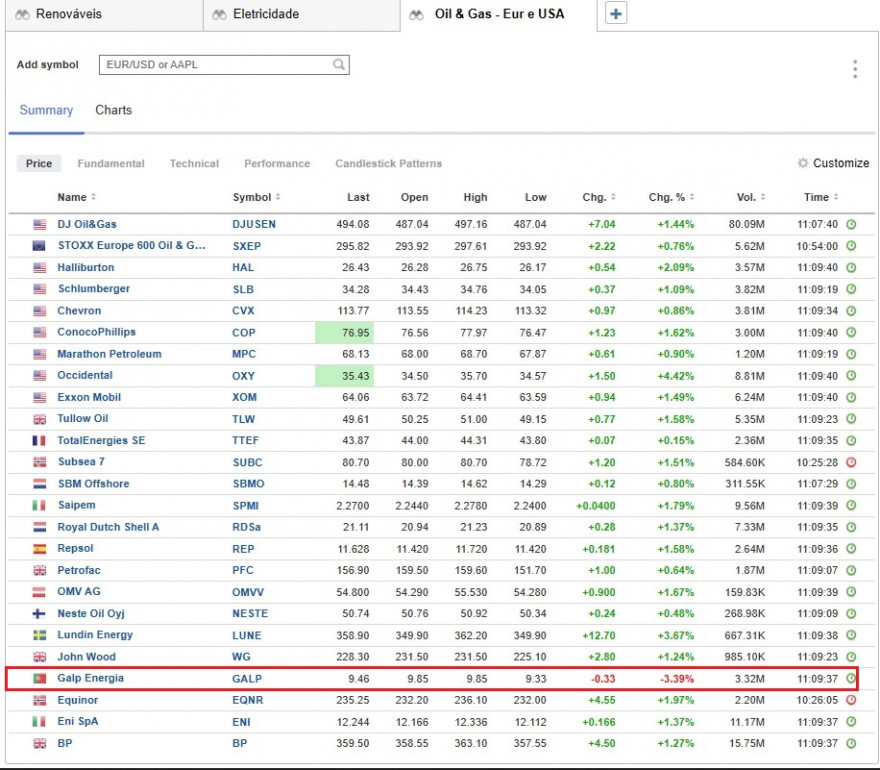Click the plus icon to add watchlist
This screenshot has height=770, width=880.
(616, 14)
